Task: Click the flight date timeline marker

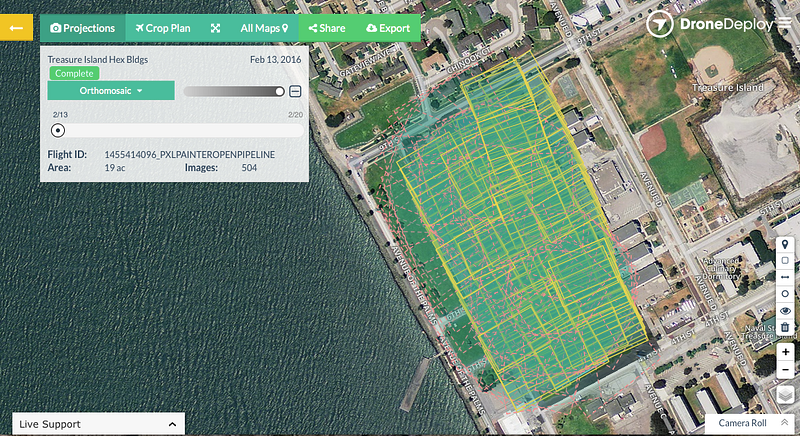Action: (x=58, y=129)
